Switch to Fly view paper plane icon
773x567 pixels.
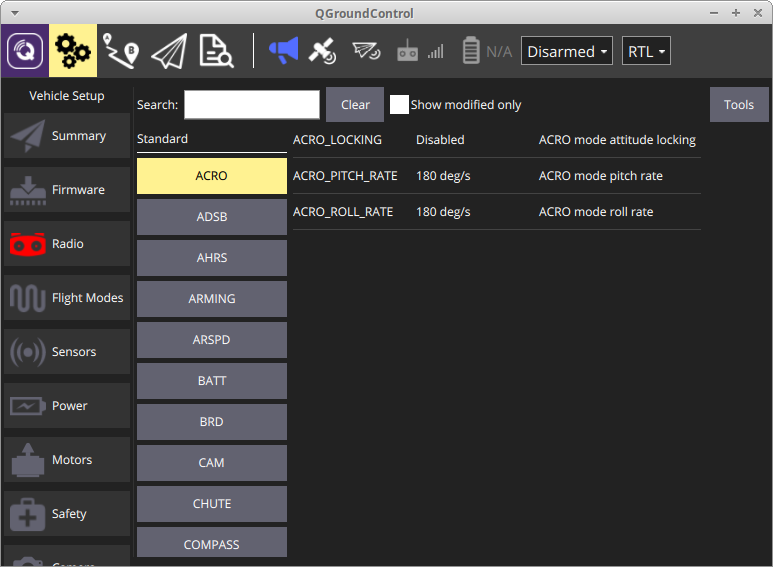[169, 51]
